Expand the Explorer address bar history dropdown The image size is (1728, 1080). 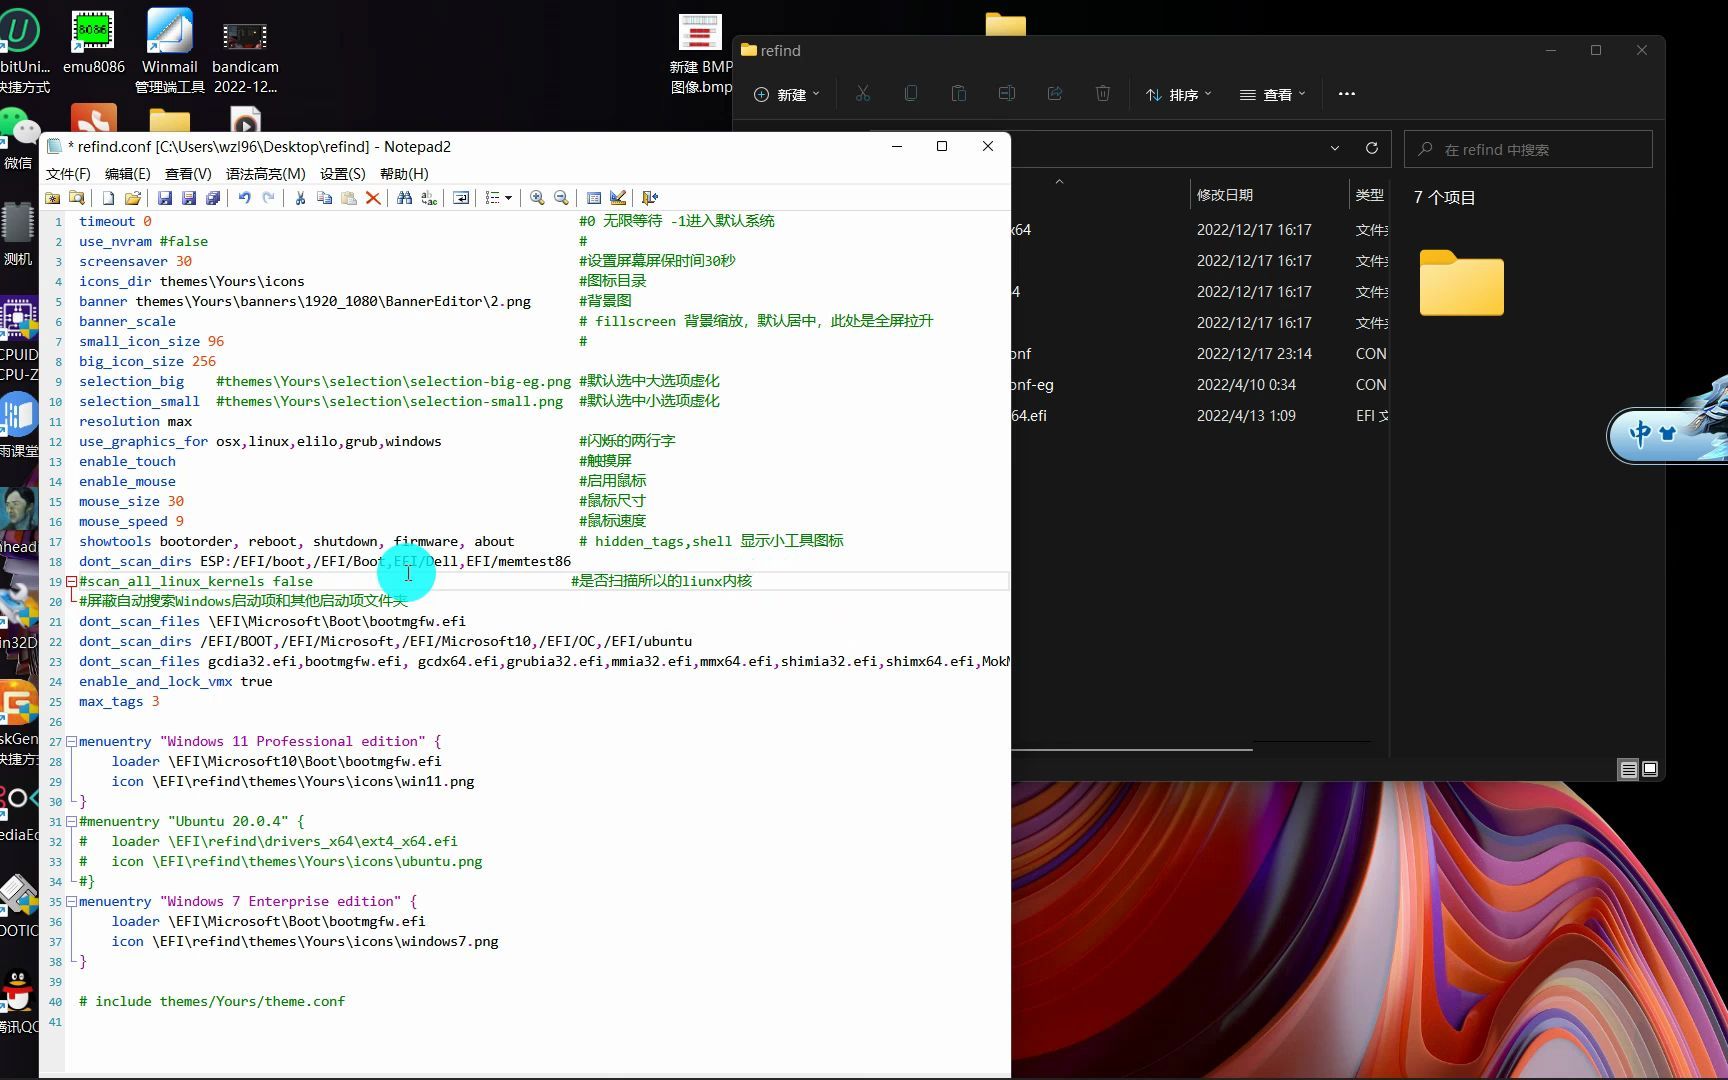1335,149
